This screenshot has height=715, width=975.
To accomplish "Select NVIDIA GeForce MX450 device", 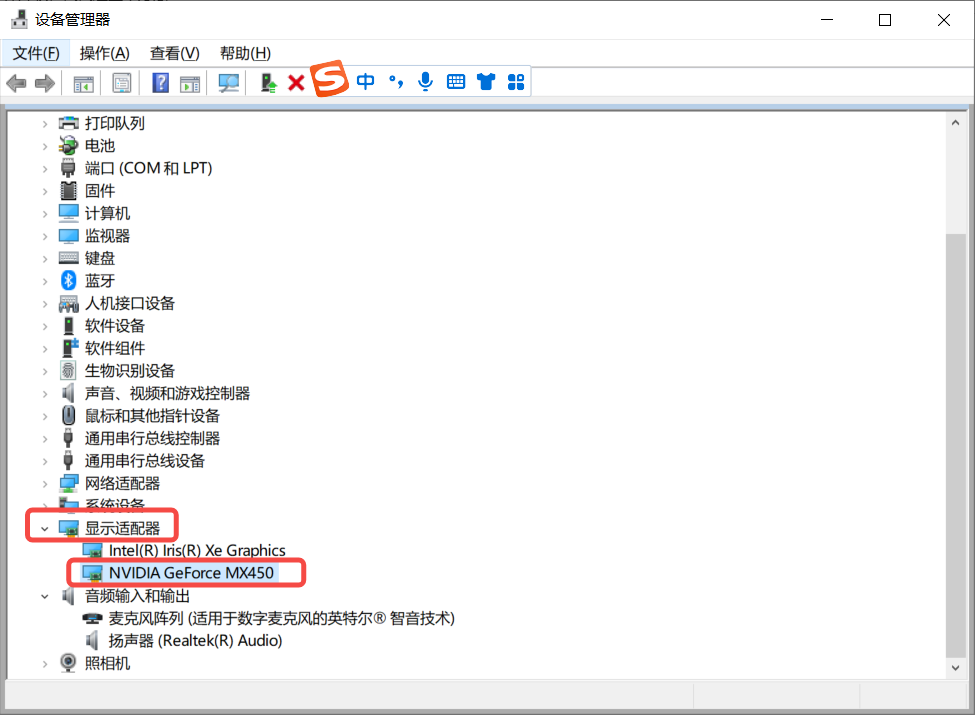I will (x=190, y=572).
